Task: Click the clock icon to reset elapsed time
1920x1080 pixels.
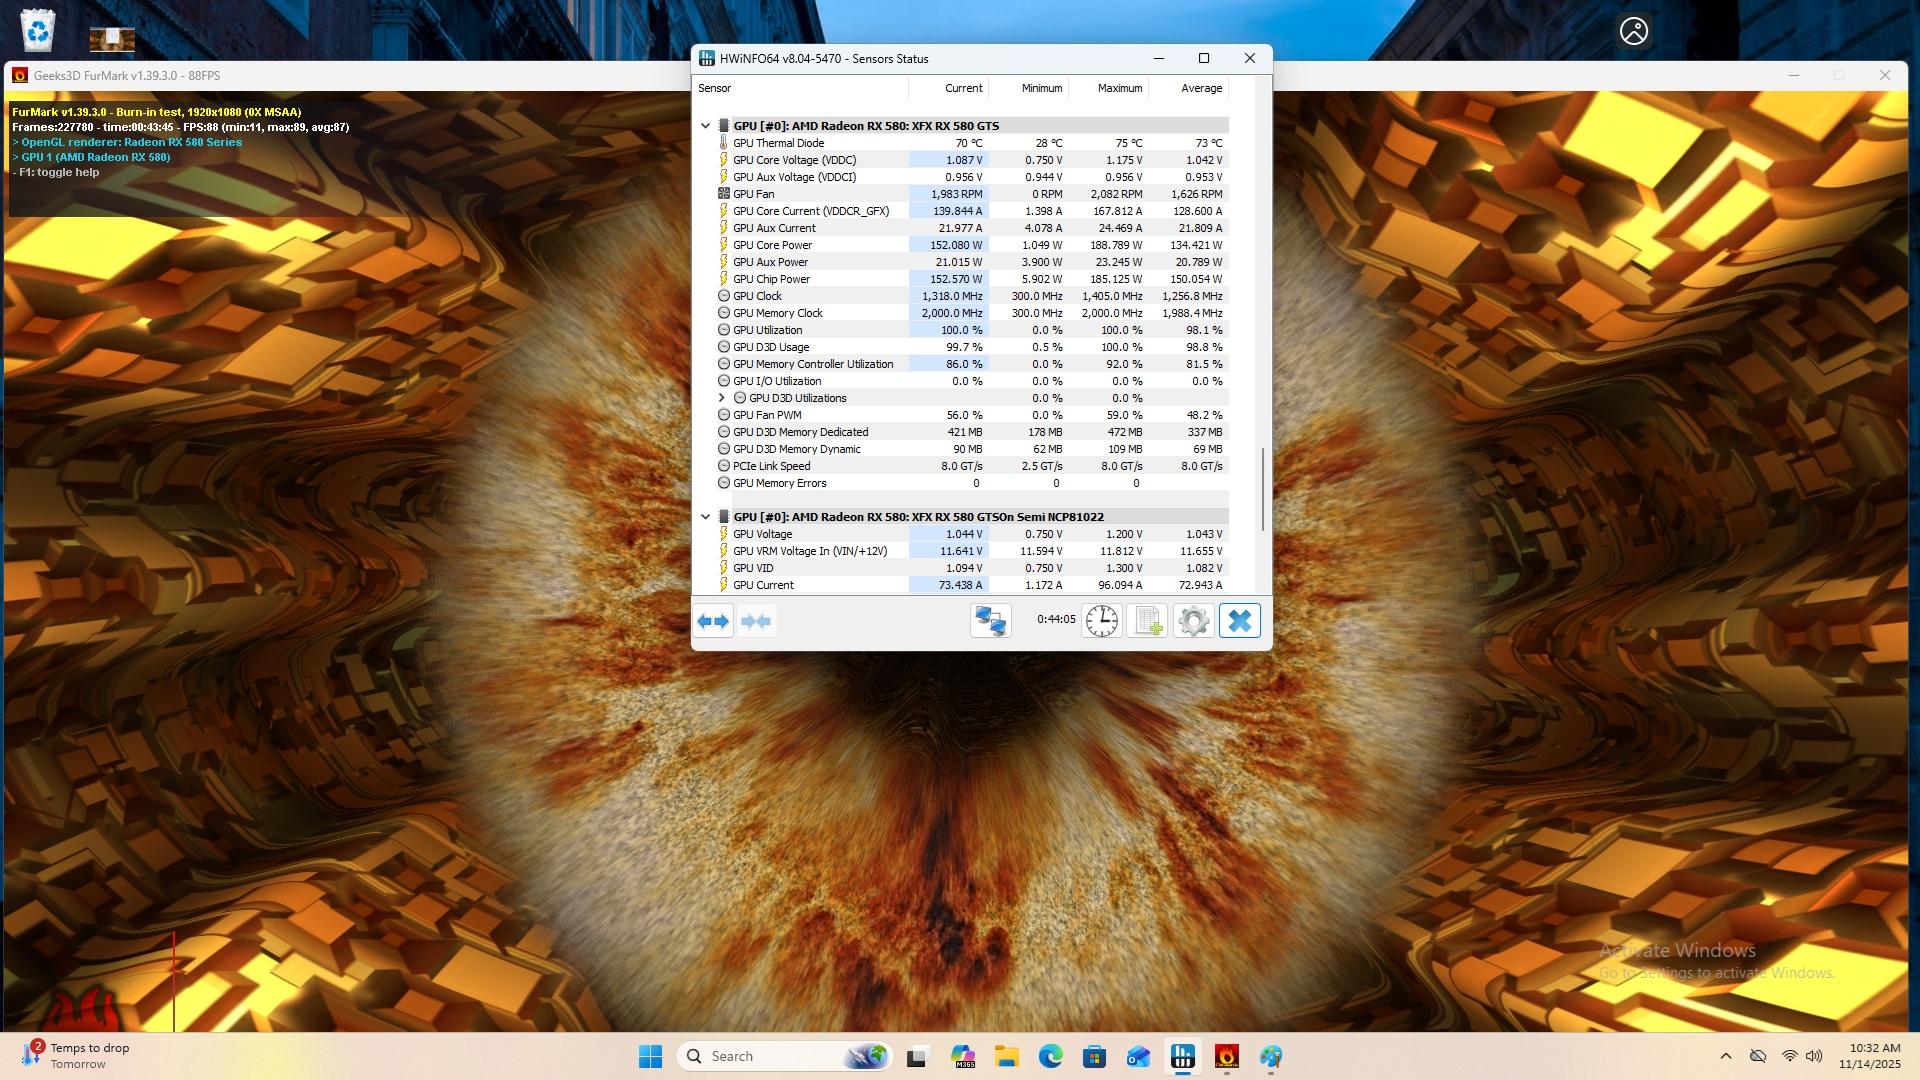Action: 1102,621
